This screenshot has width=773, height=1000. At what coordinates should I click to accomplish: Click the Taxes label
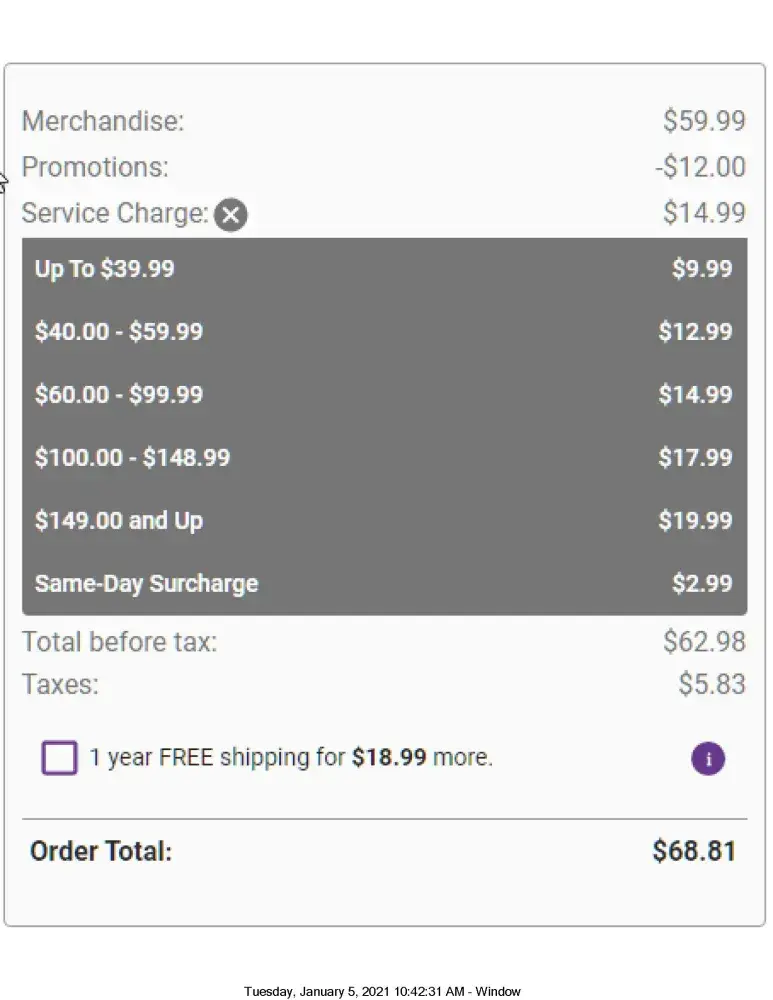coord(60,685)
